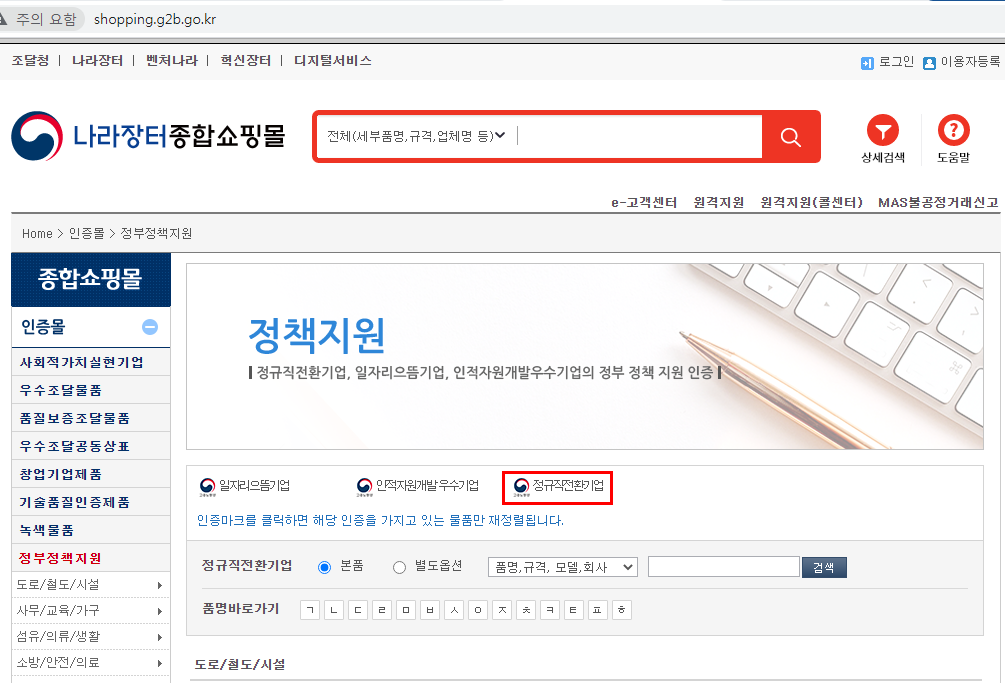1005x683 pixels.
Task: Open 원격지원(콜센터) menu item
Action: [x=811, y=202]
